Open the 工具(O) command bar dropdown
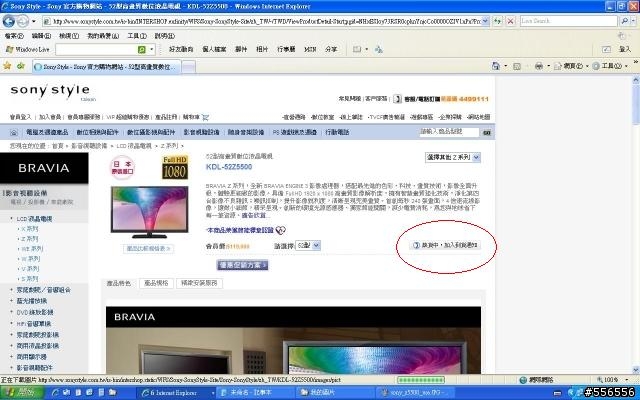640x400 pixels. pos(610,66)
